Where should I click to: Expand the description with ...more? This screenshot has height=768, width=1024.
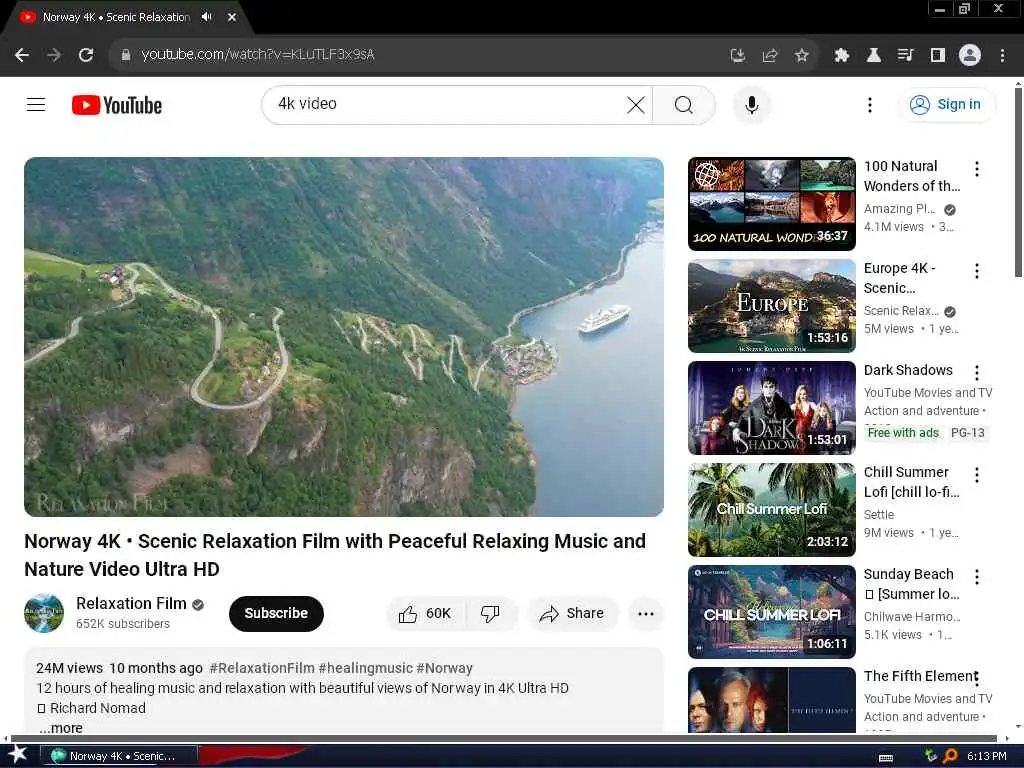tap(61, 728)
